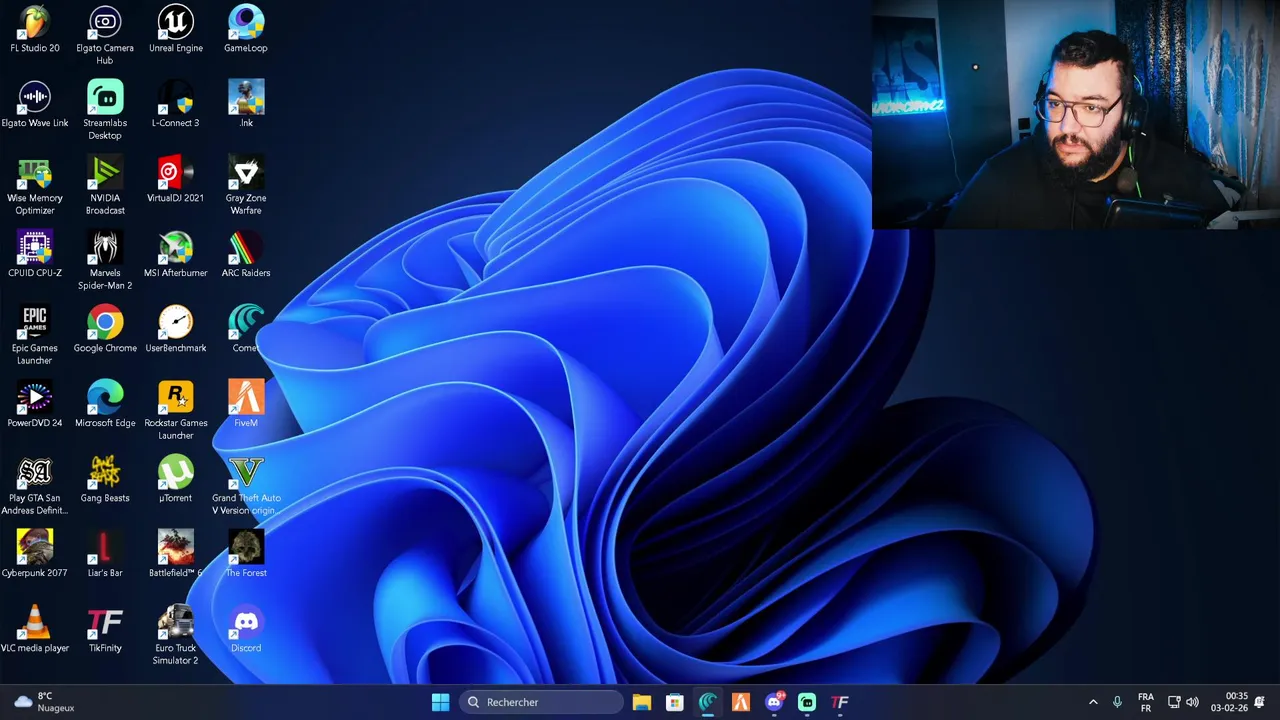Select the .lnk PUBG-style shortcut icon
The image size is (1280, 720).
point(246,104)
